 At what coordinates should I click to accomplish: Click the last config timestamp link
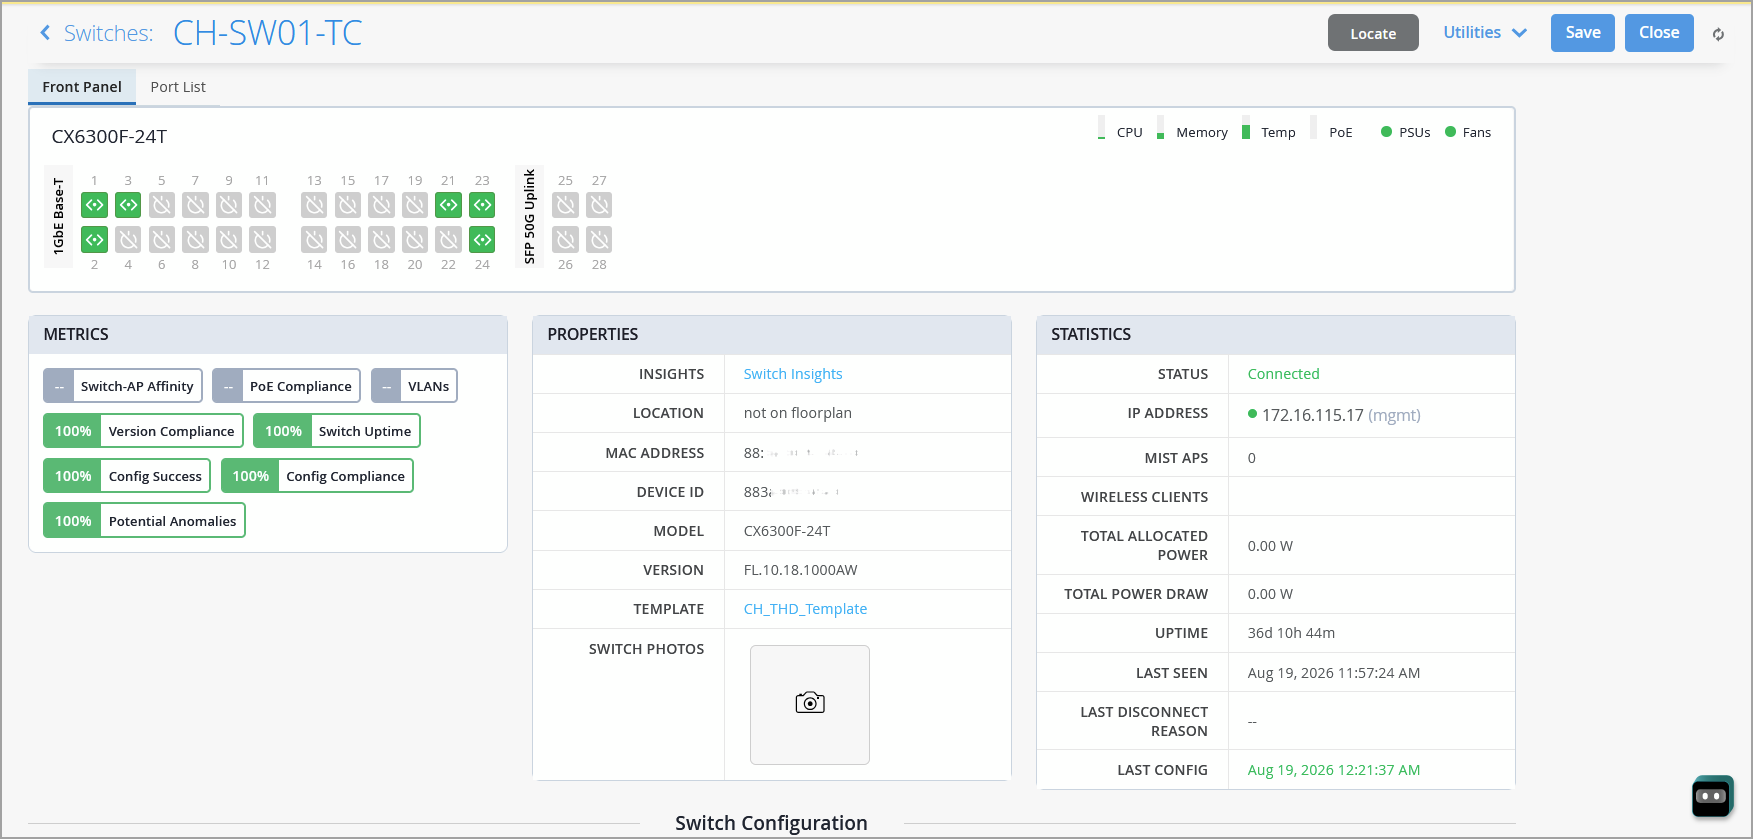tap(1334, 770)
